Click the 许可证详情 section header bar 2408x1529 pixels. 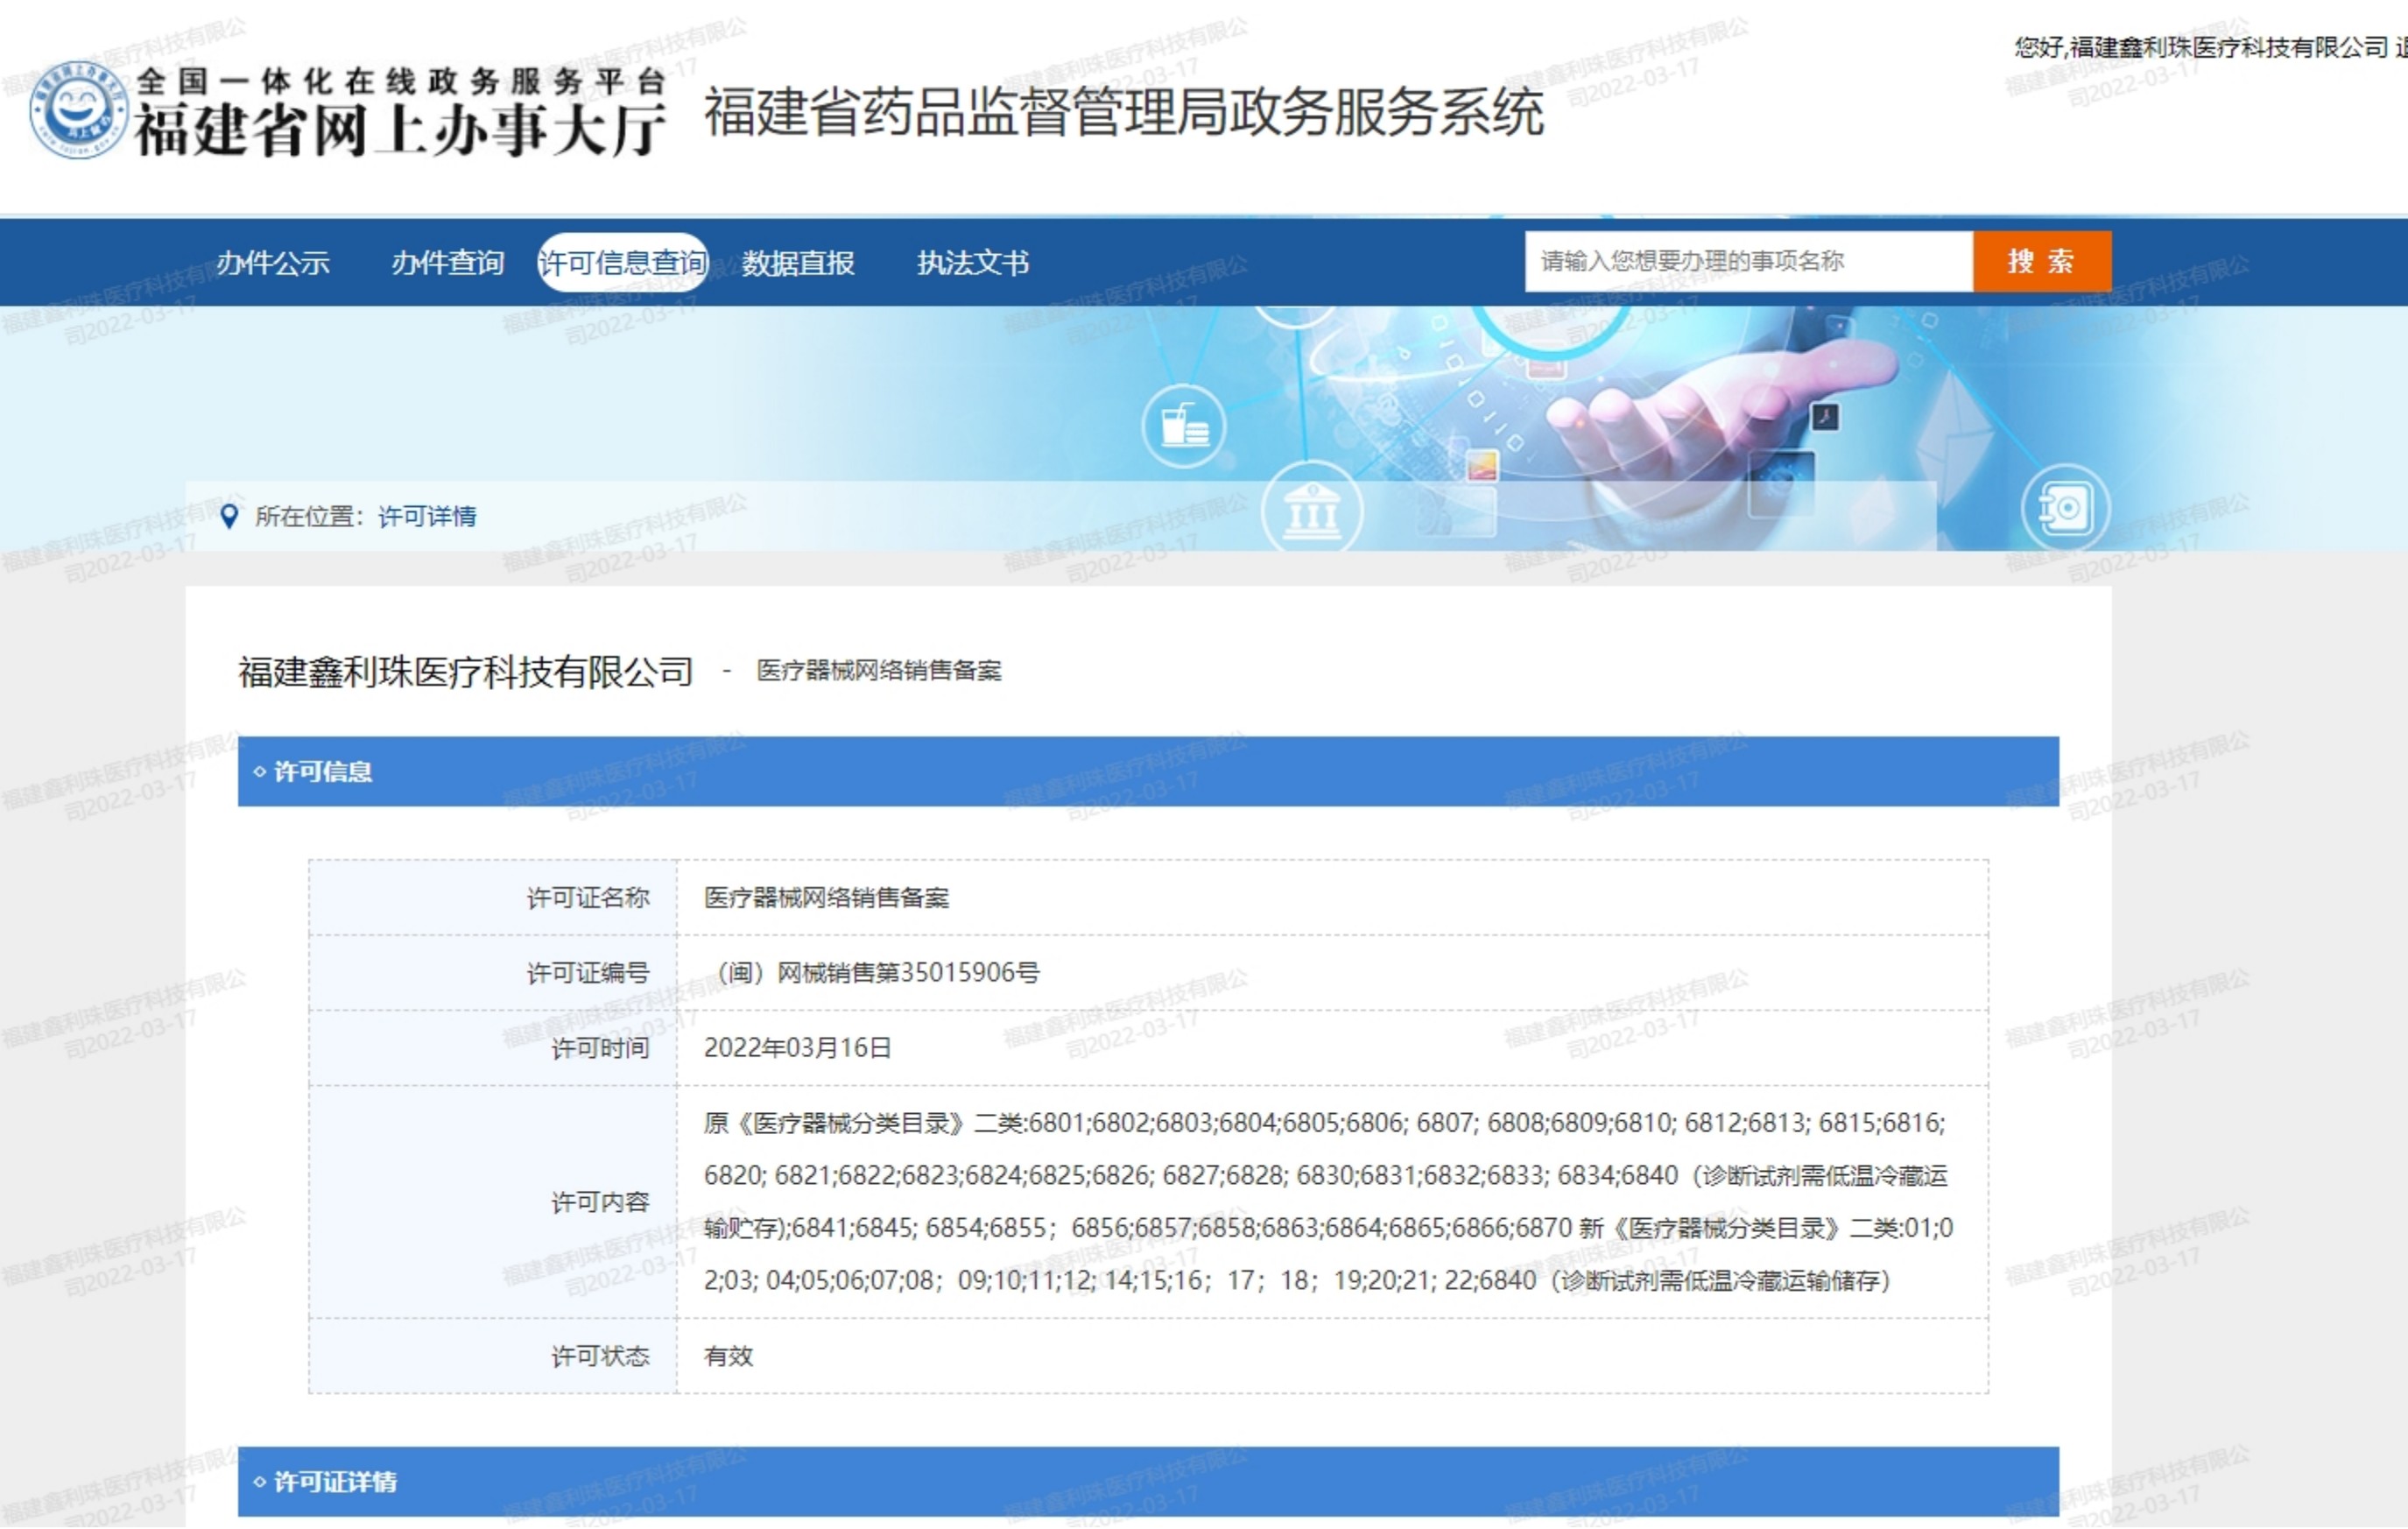coord(1147,1482)
